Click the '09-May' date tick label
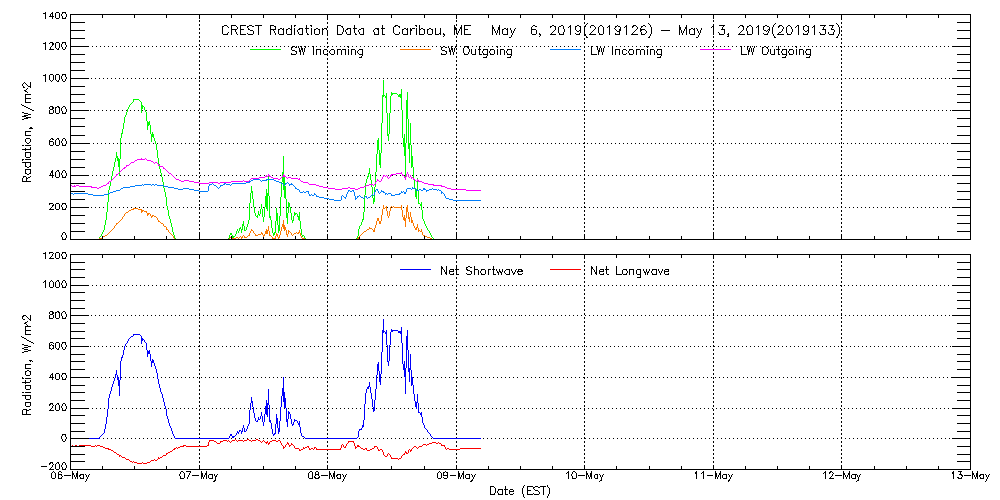The image size is (1000, 500). pyautogui.click(x=456, y=476)
